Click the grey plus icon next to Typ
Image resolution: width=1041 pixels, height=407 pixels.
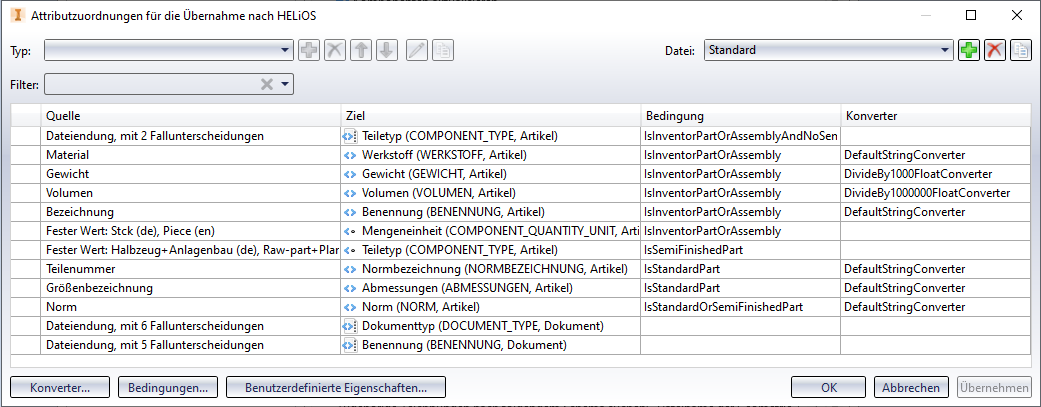309,50
